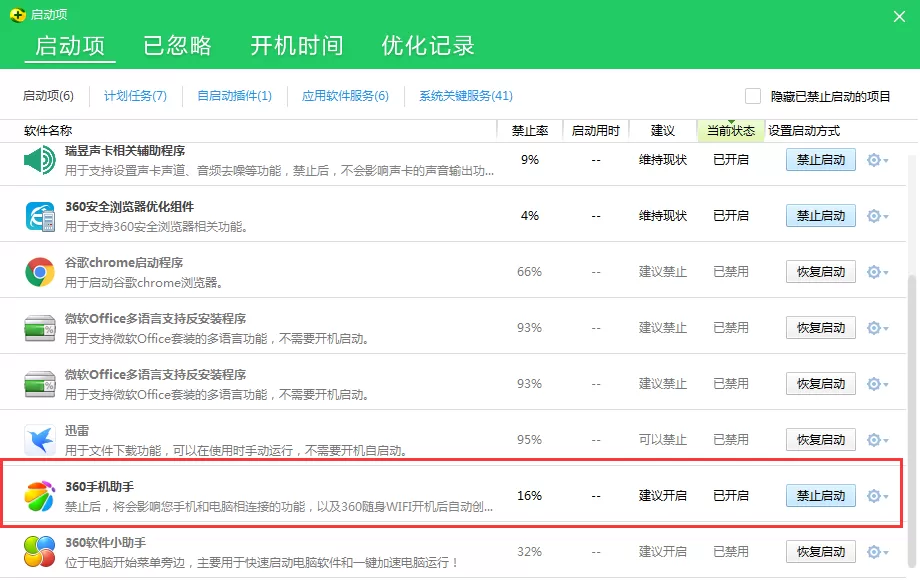Open settings gear for 瑞昱声卡相关辅助程序

(x=877, y=160)
